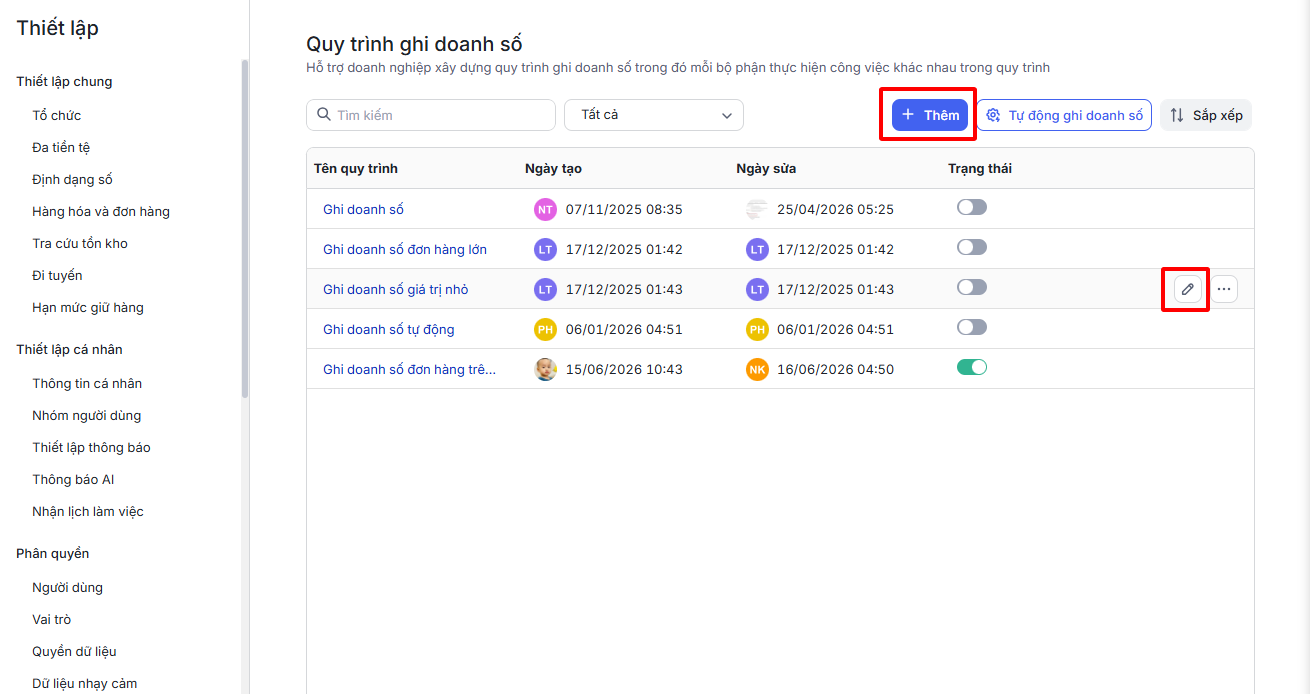
Task: Click modified date 25/04/2026 05:25
Action: [x=835, y=209]
